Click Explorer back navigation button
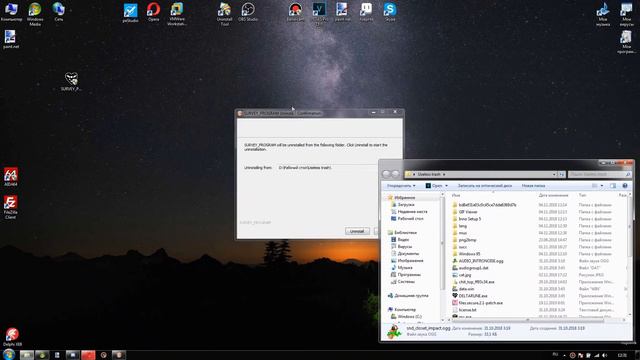This screenshot has width=640, height=360. pos(387,174)
